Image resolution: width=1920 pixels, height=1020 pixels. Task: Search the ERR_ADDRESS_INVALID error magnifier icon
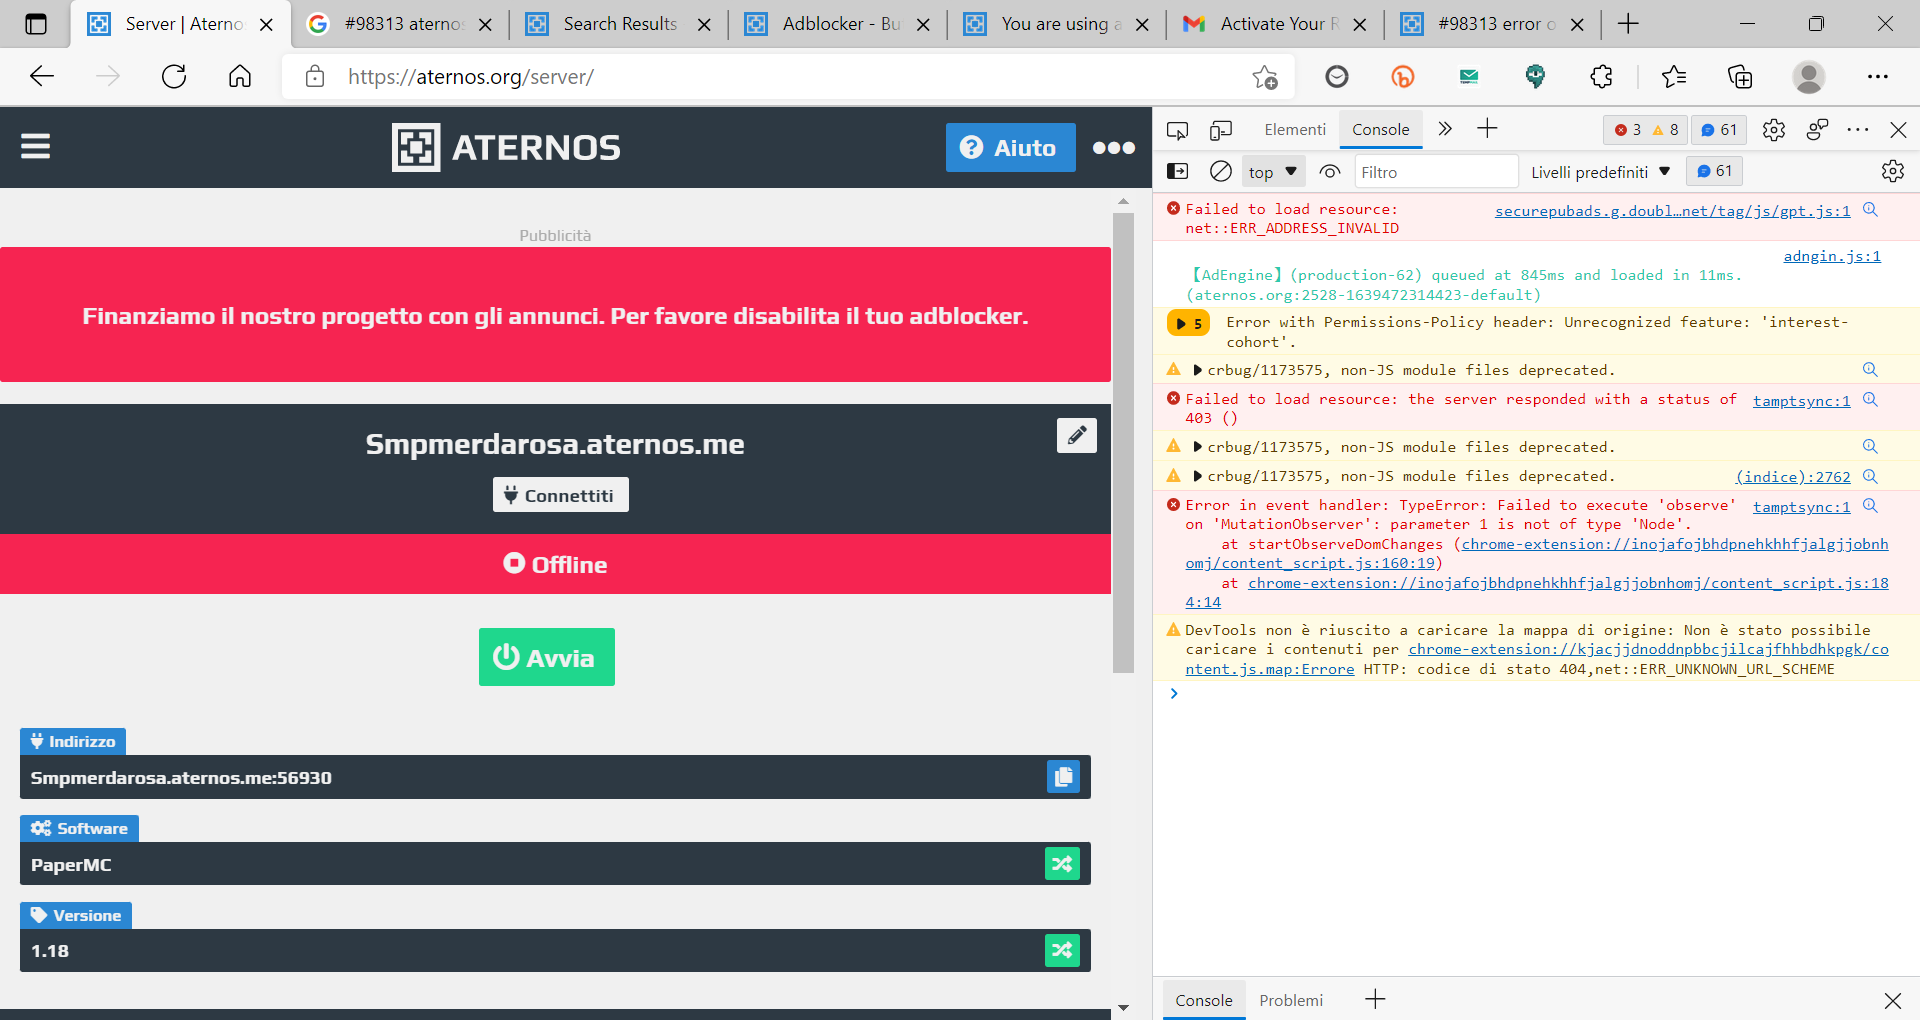tap(1870, 210)
